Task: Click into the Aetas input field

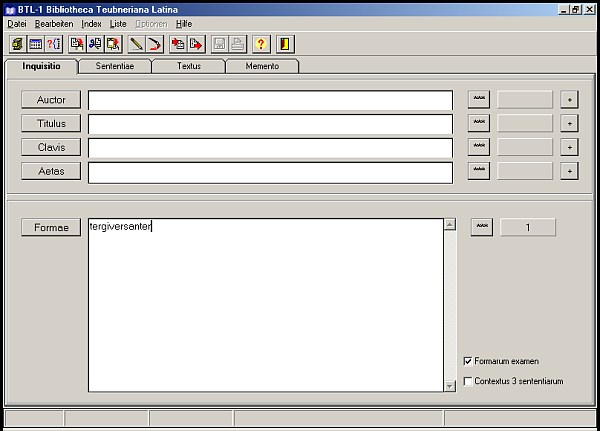Action: tap(270, 173)
